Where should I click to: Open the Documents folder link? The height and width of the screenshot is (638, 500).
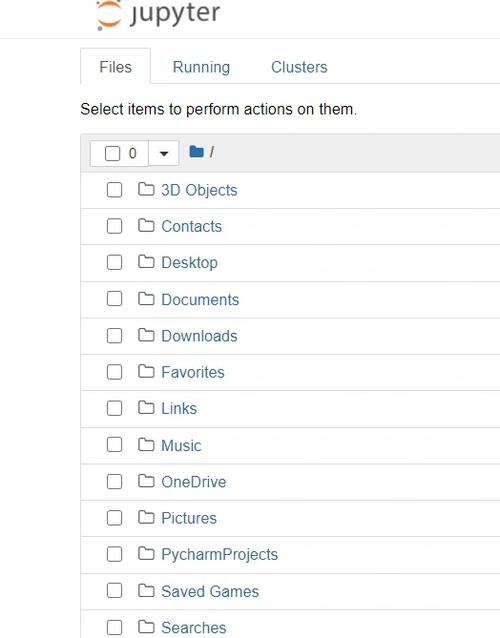(200, 299)
